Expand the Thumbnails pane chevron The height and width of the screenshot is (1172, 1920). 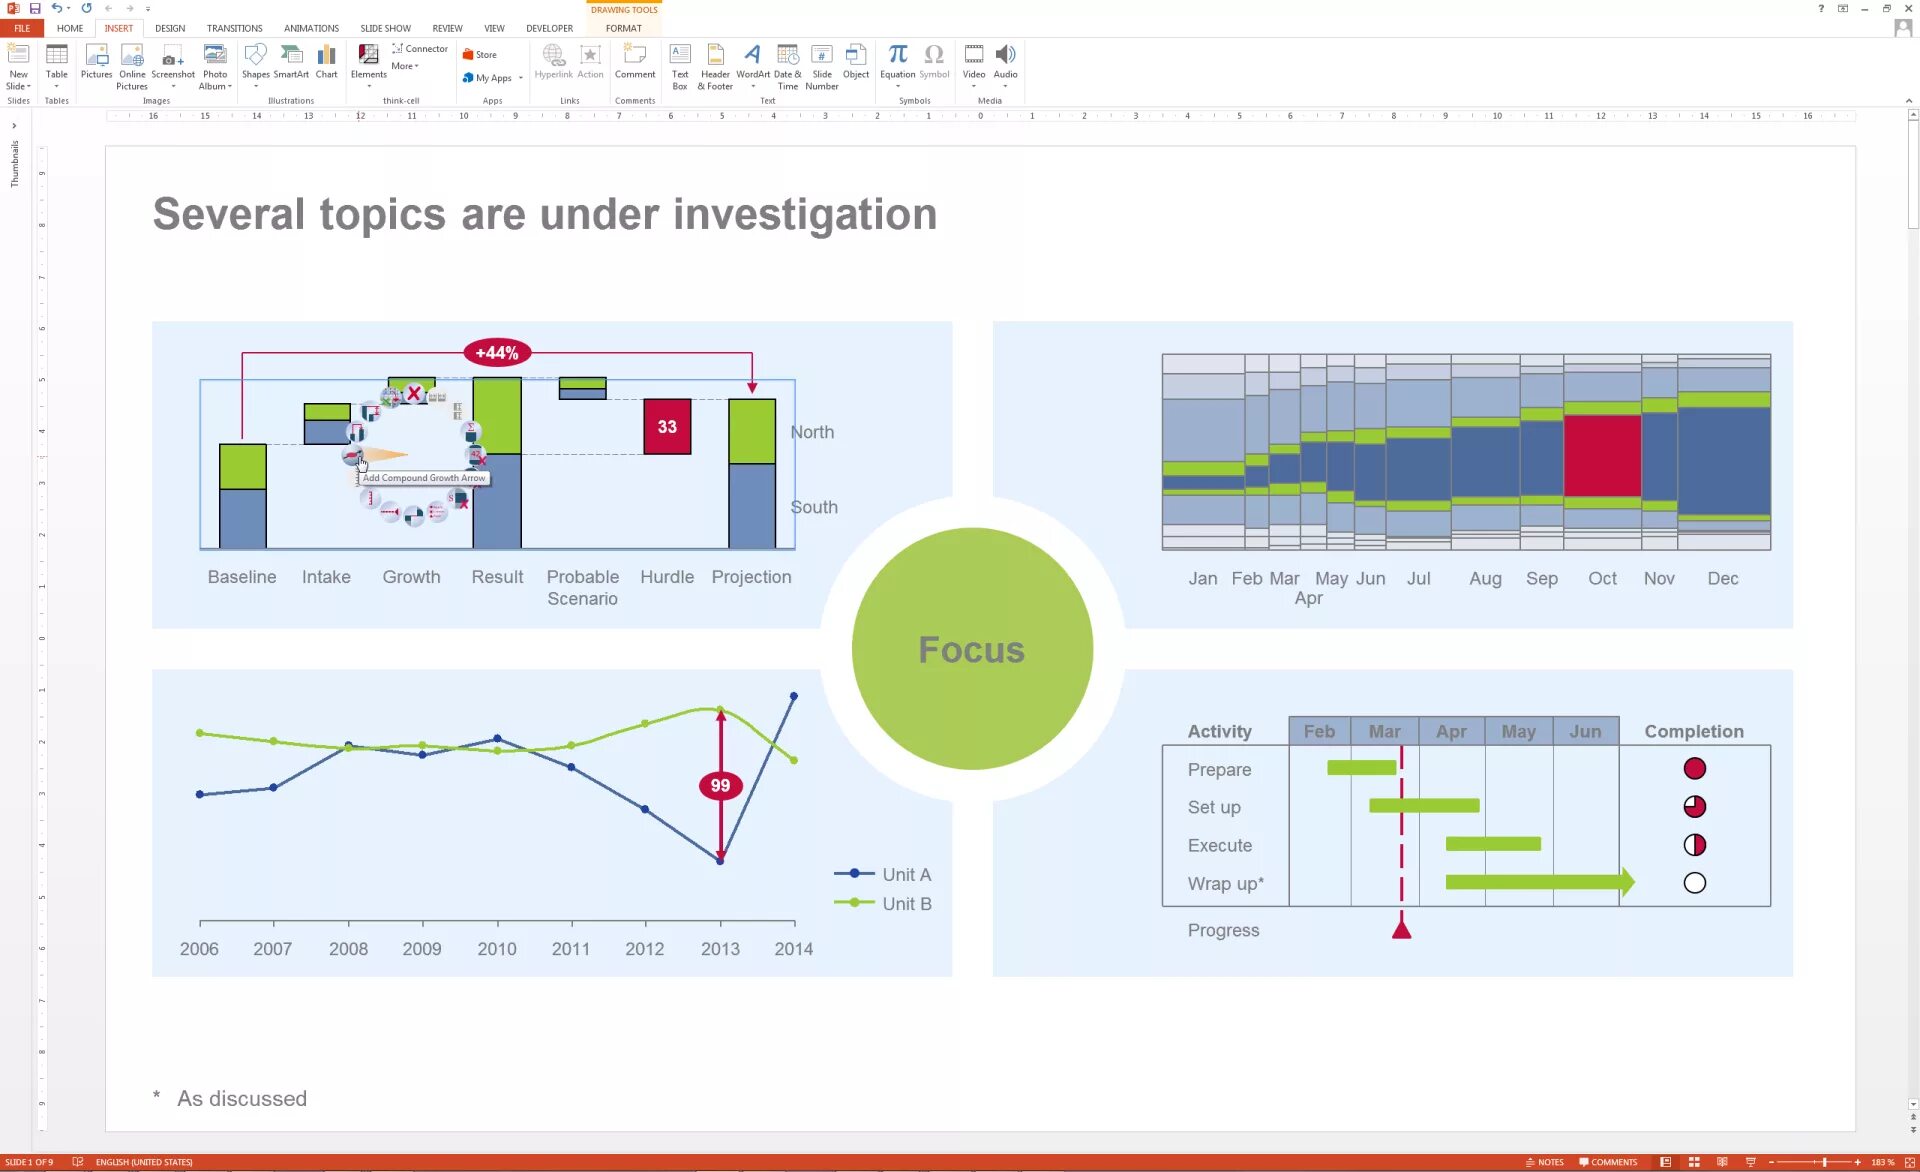coord(14,126)
